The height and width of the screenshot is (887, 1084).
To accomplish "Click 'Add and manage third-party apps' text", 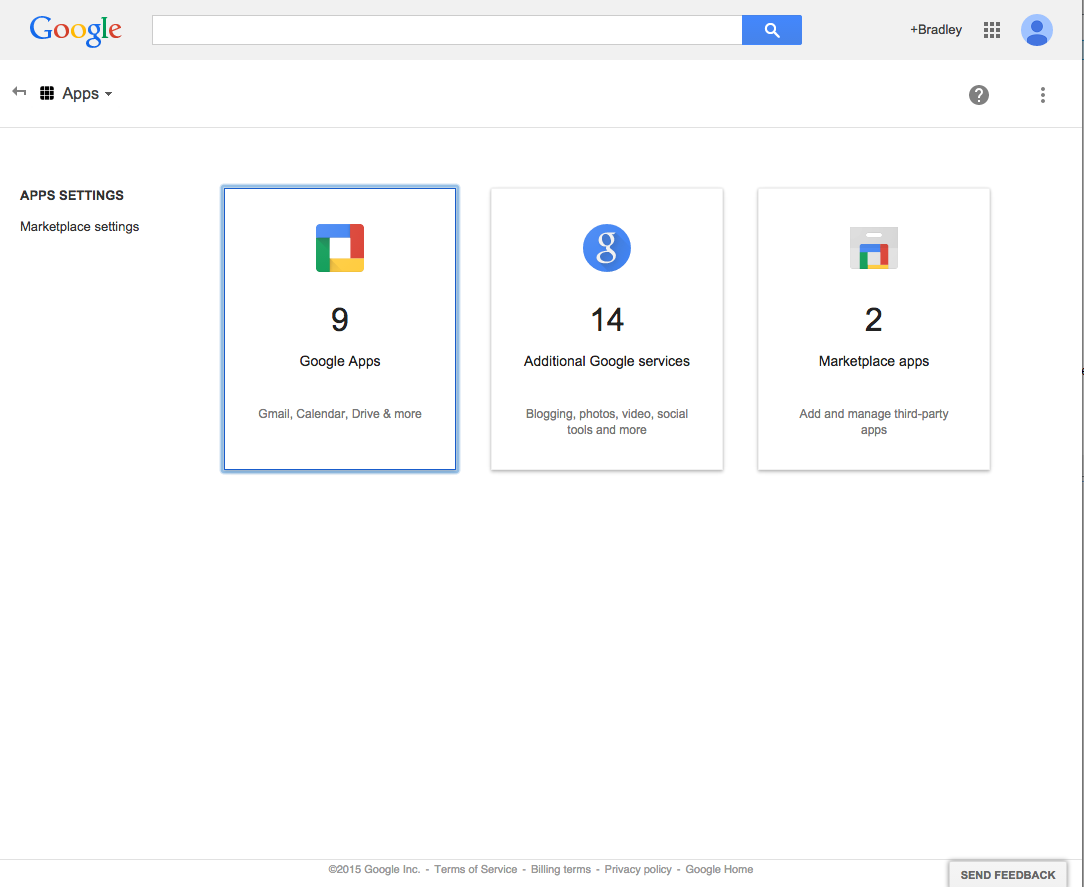I will tap(873, 422).
